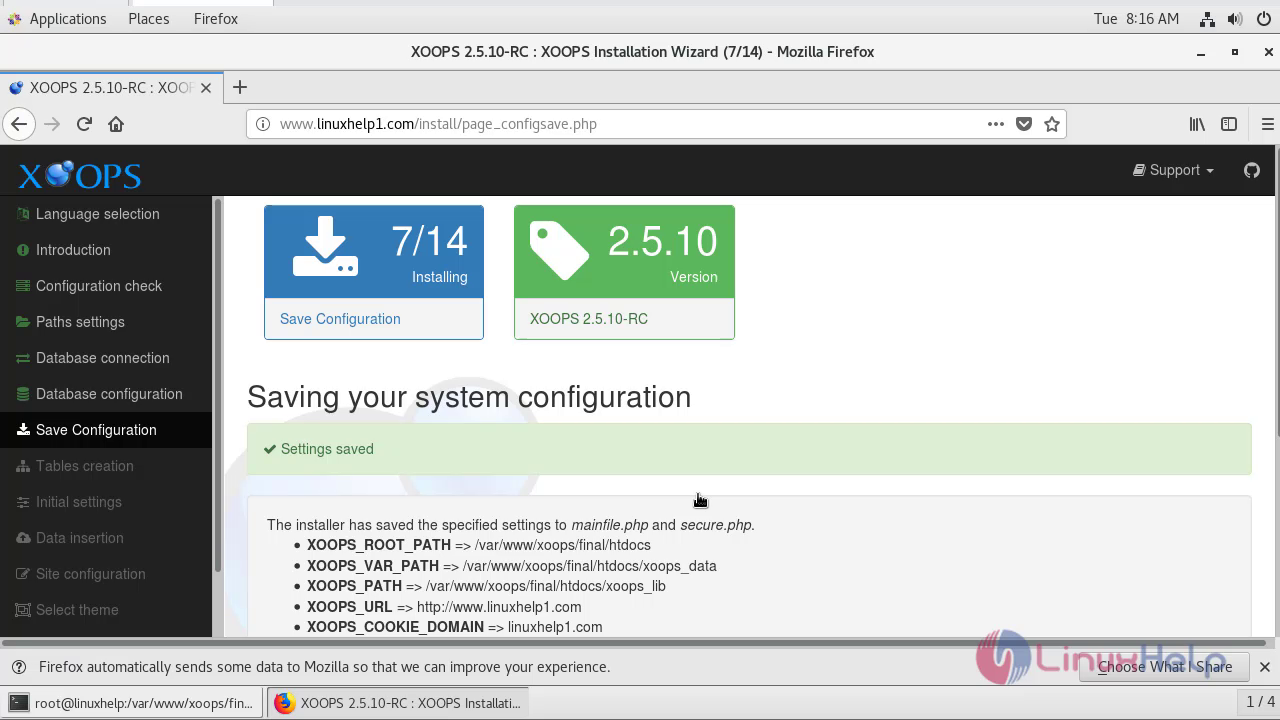Click the Data insertion cloud icon
1280x720 pixels.
pyautogui.click(x=23, y=538)
